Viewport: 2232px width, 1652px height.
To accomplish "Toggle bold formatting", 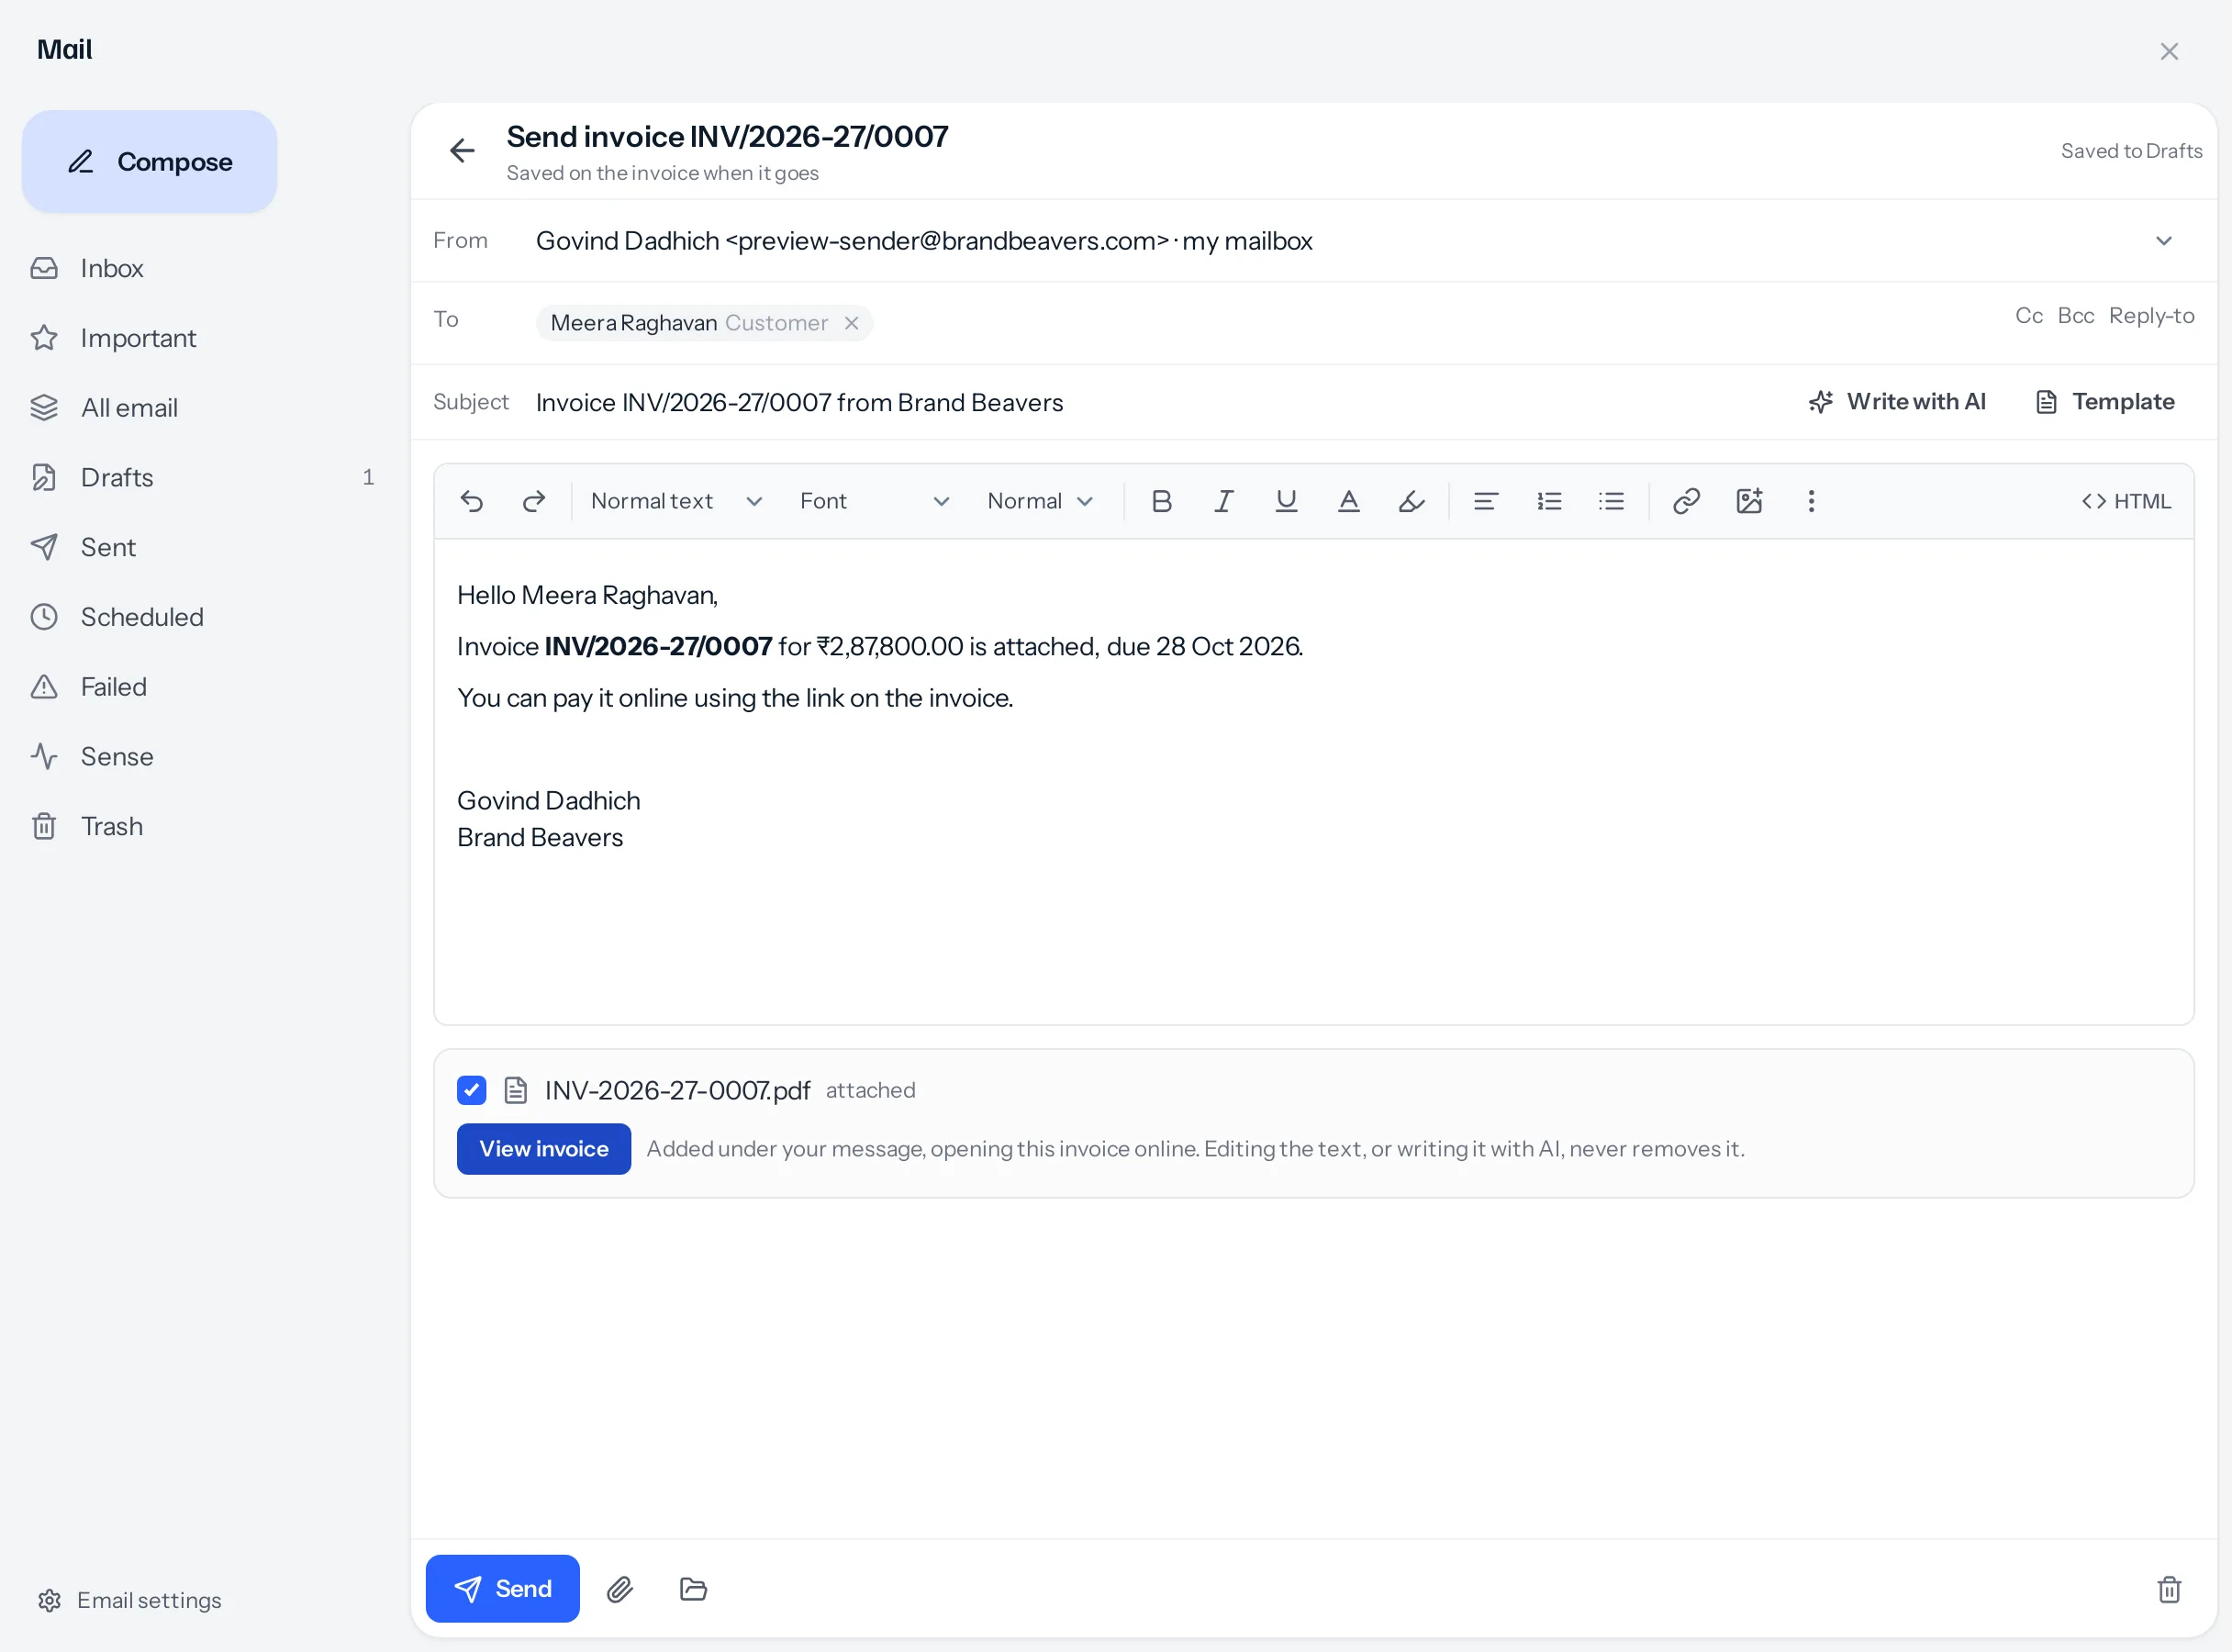I will pos(1161,501).
